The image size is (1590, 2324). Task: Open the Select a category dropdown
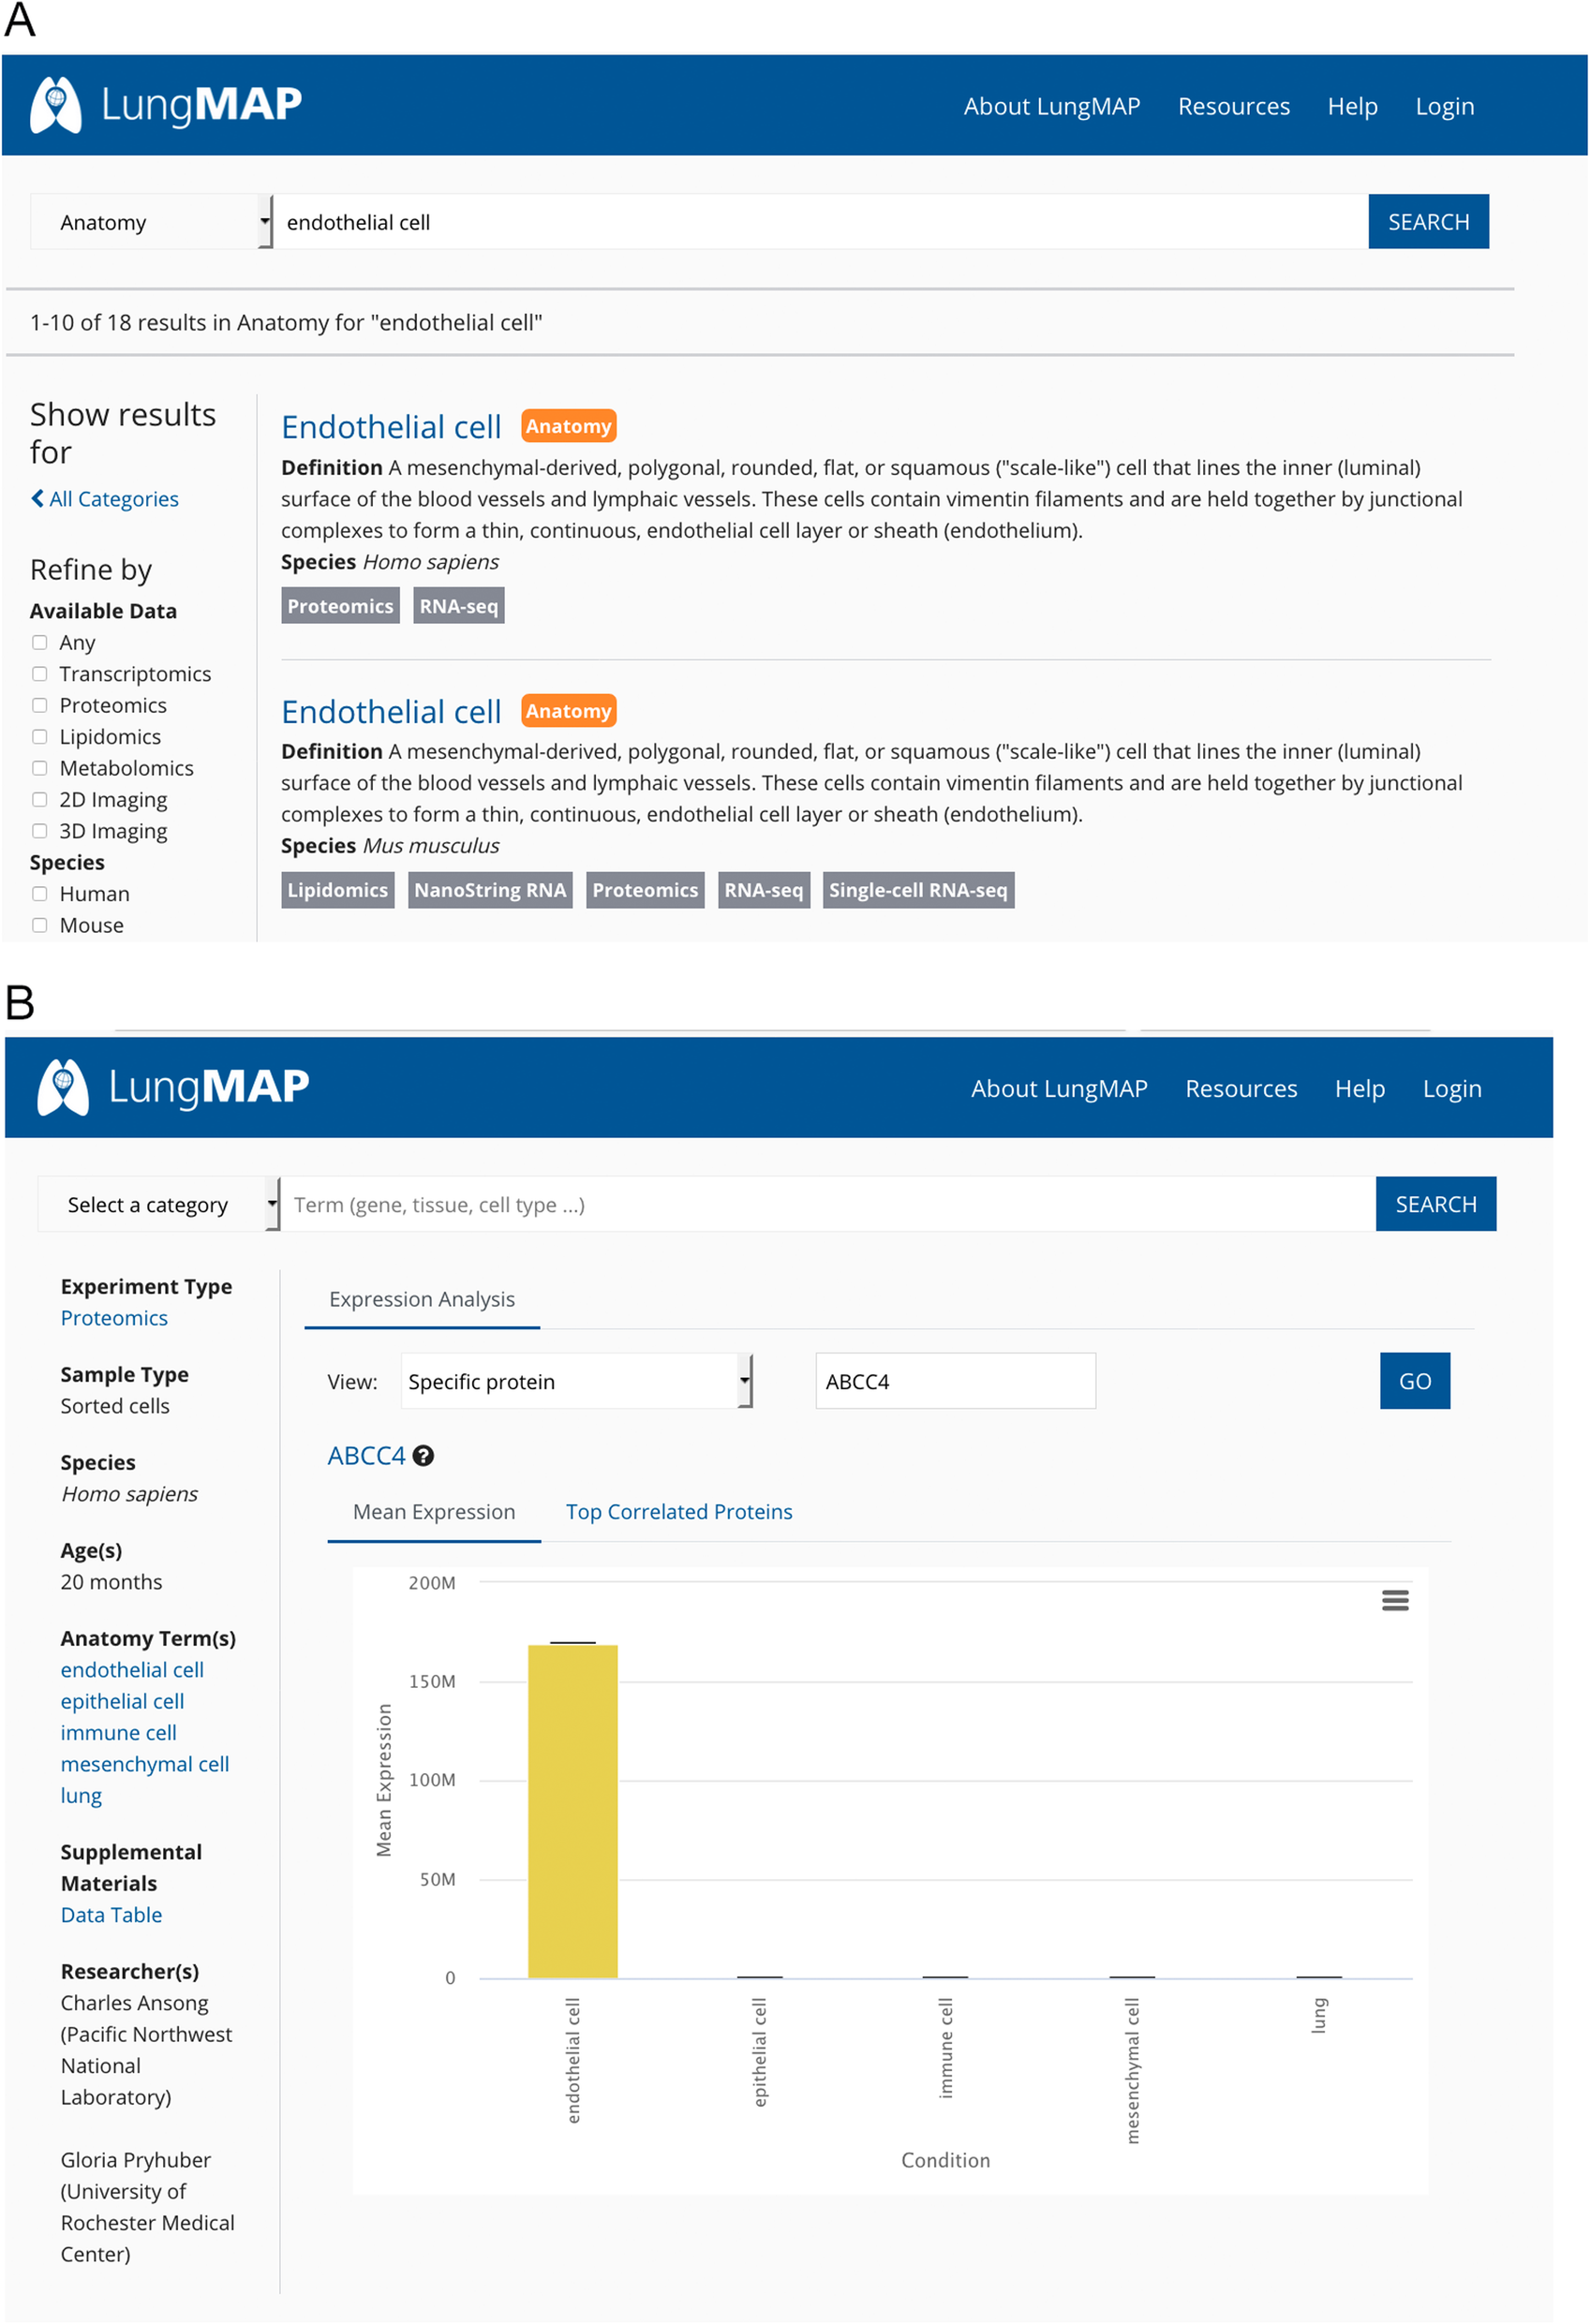coord(158,1204)
